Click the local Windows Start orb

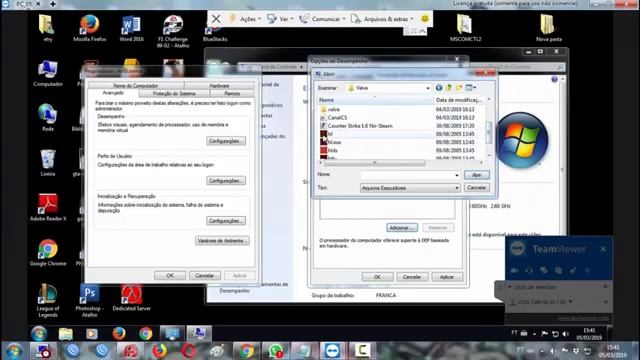(x=14, y=351)
